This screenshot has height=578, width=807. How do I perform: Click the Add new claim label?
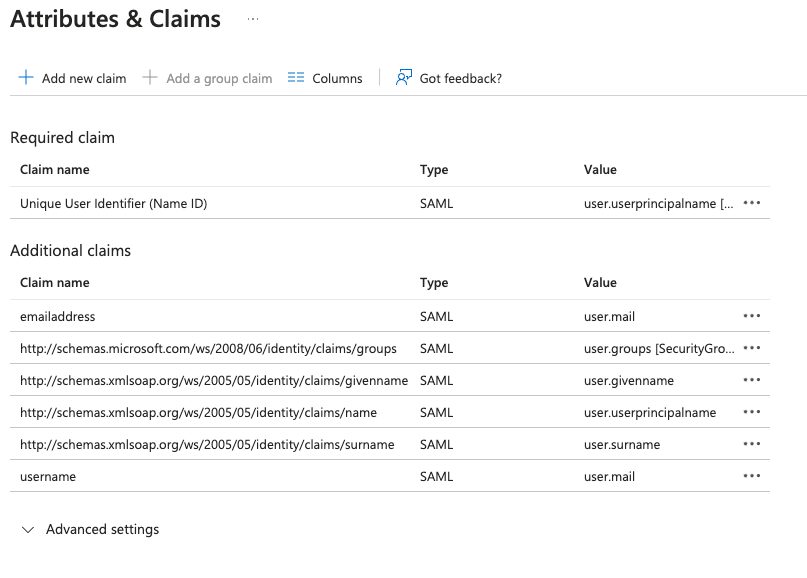click(84, 78)
